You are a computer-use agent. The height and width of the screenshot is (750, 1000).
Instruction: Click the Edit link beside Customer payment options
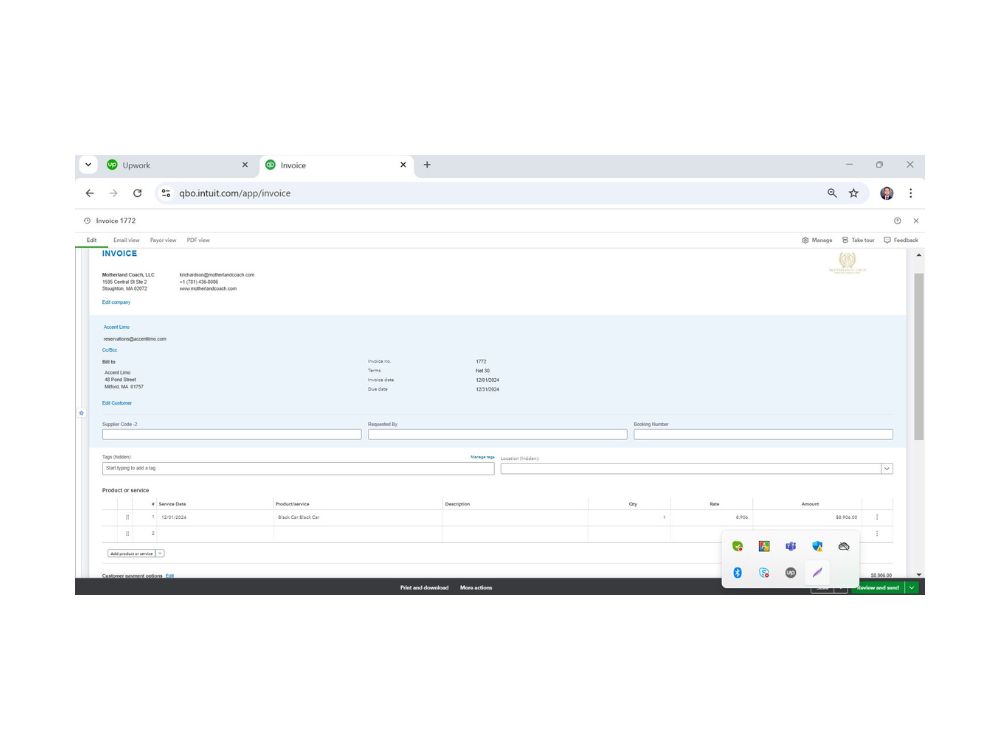coord(170,576)
